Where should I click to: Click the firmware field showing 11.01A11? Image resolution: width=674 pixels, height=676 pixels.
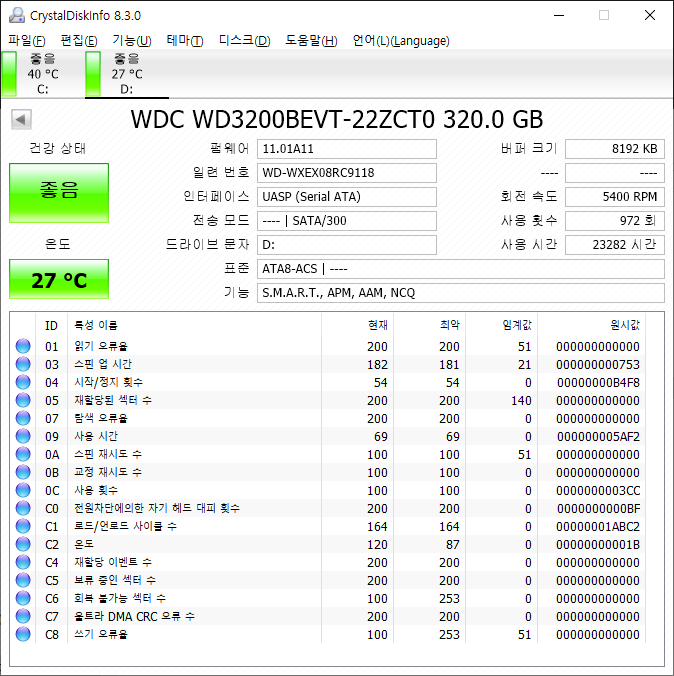click(346, 149)
